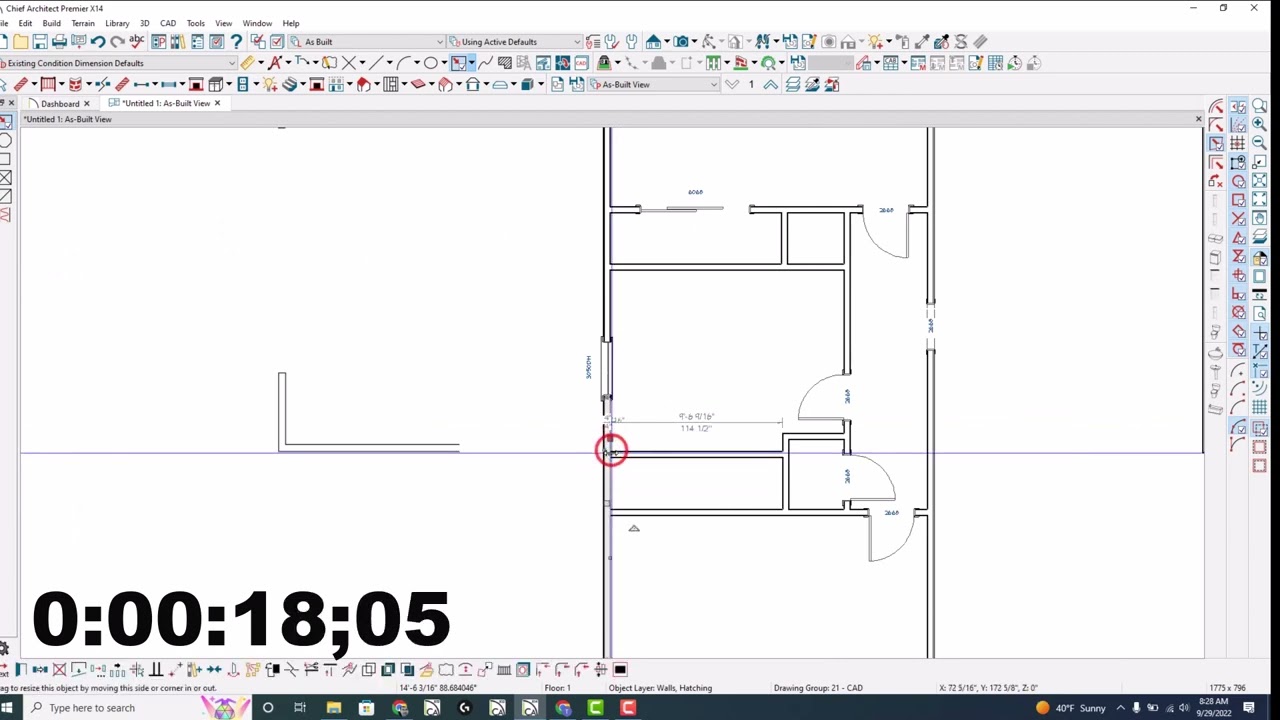Viewport: 1280px width, 720px height.
Task: Open the CAD menu
Action: pos(168,23)
